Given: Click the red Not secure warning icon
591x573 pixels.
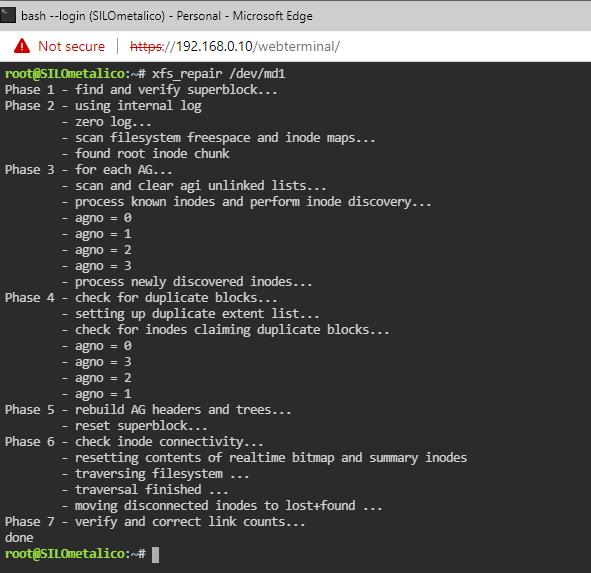Looking at the screenshot, I should tap(22, 46).
